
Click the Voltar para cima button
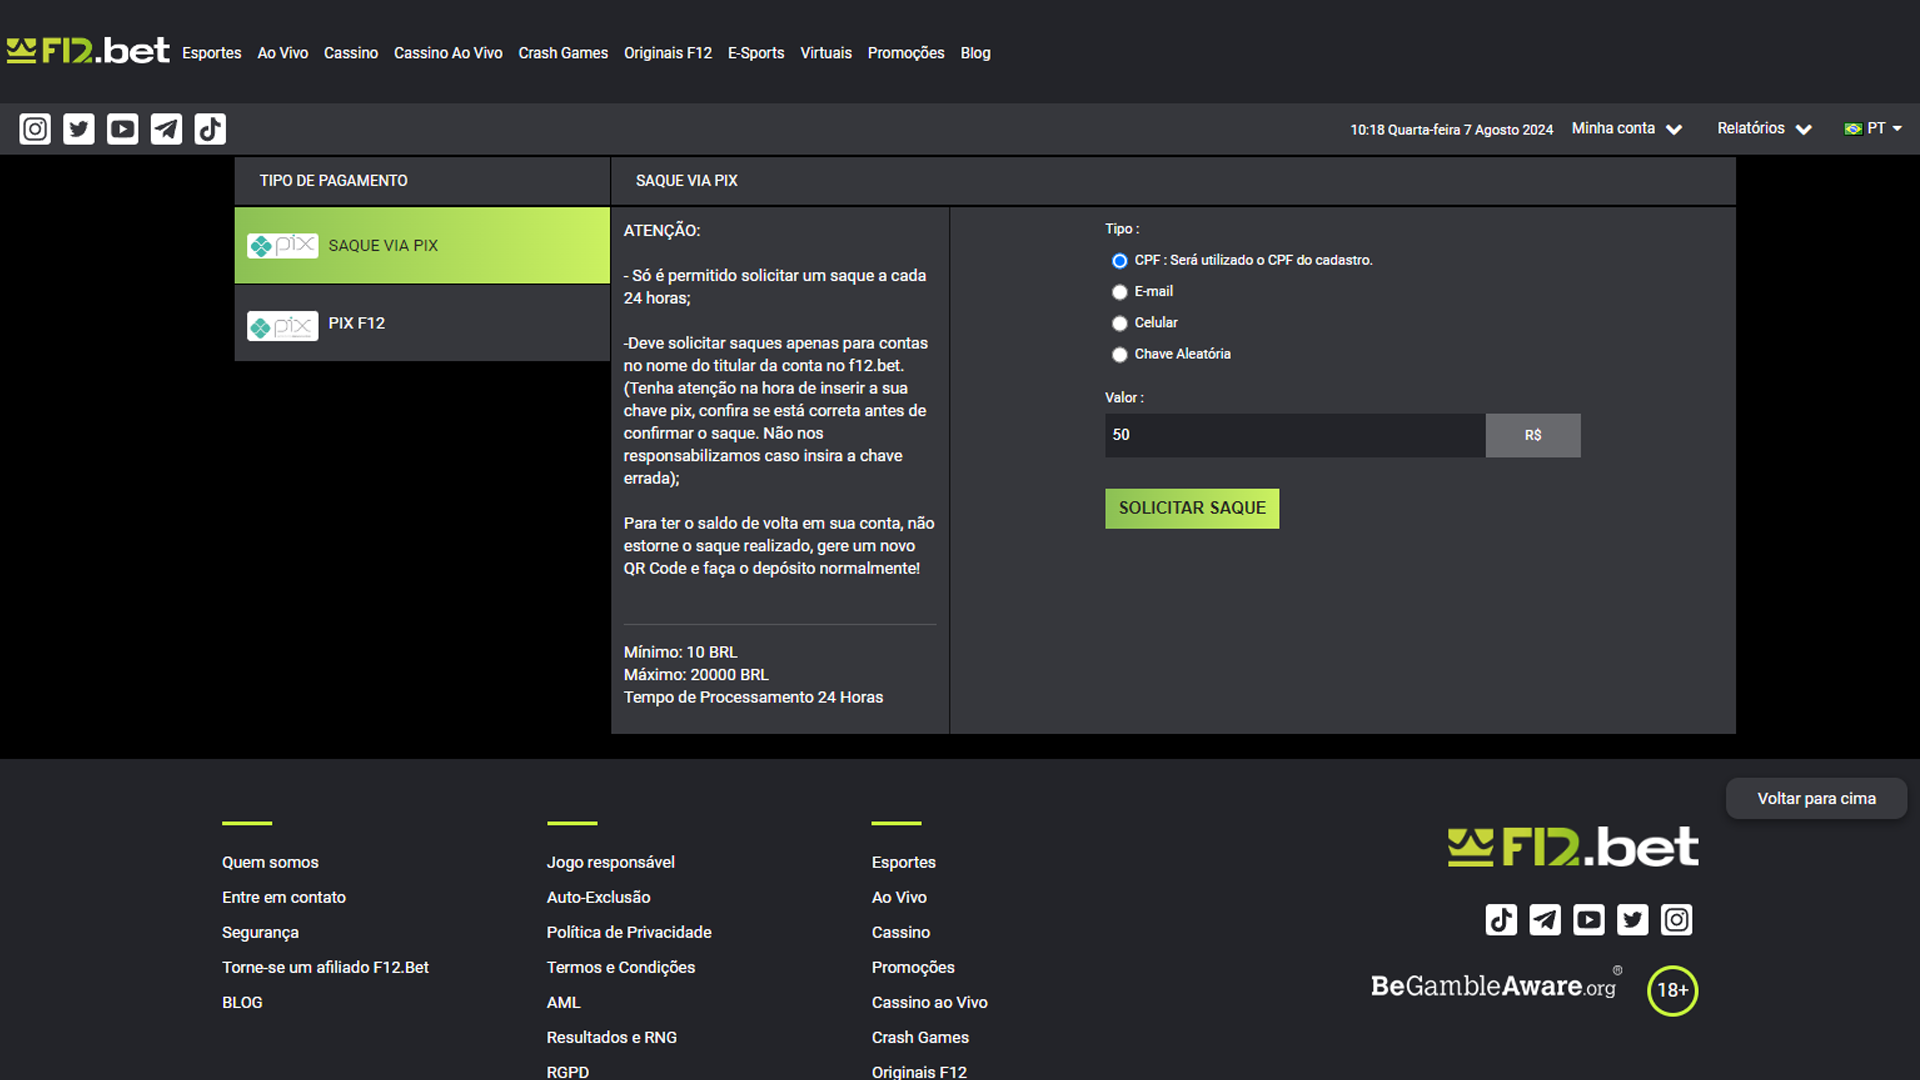pyautogui.click(x=1816, y=798)
